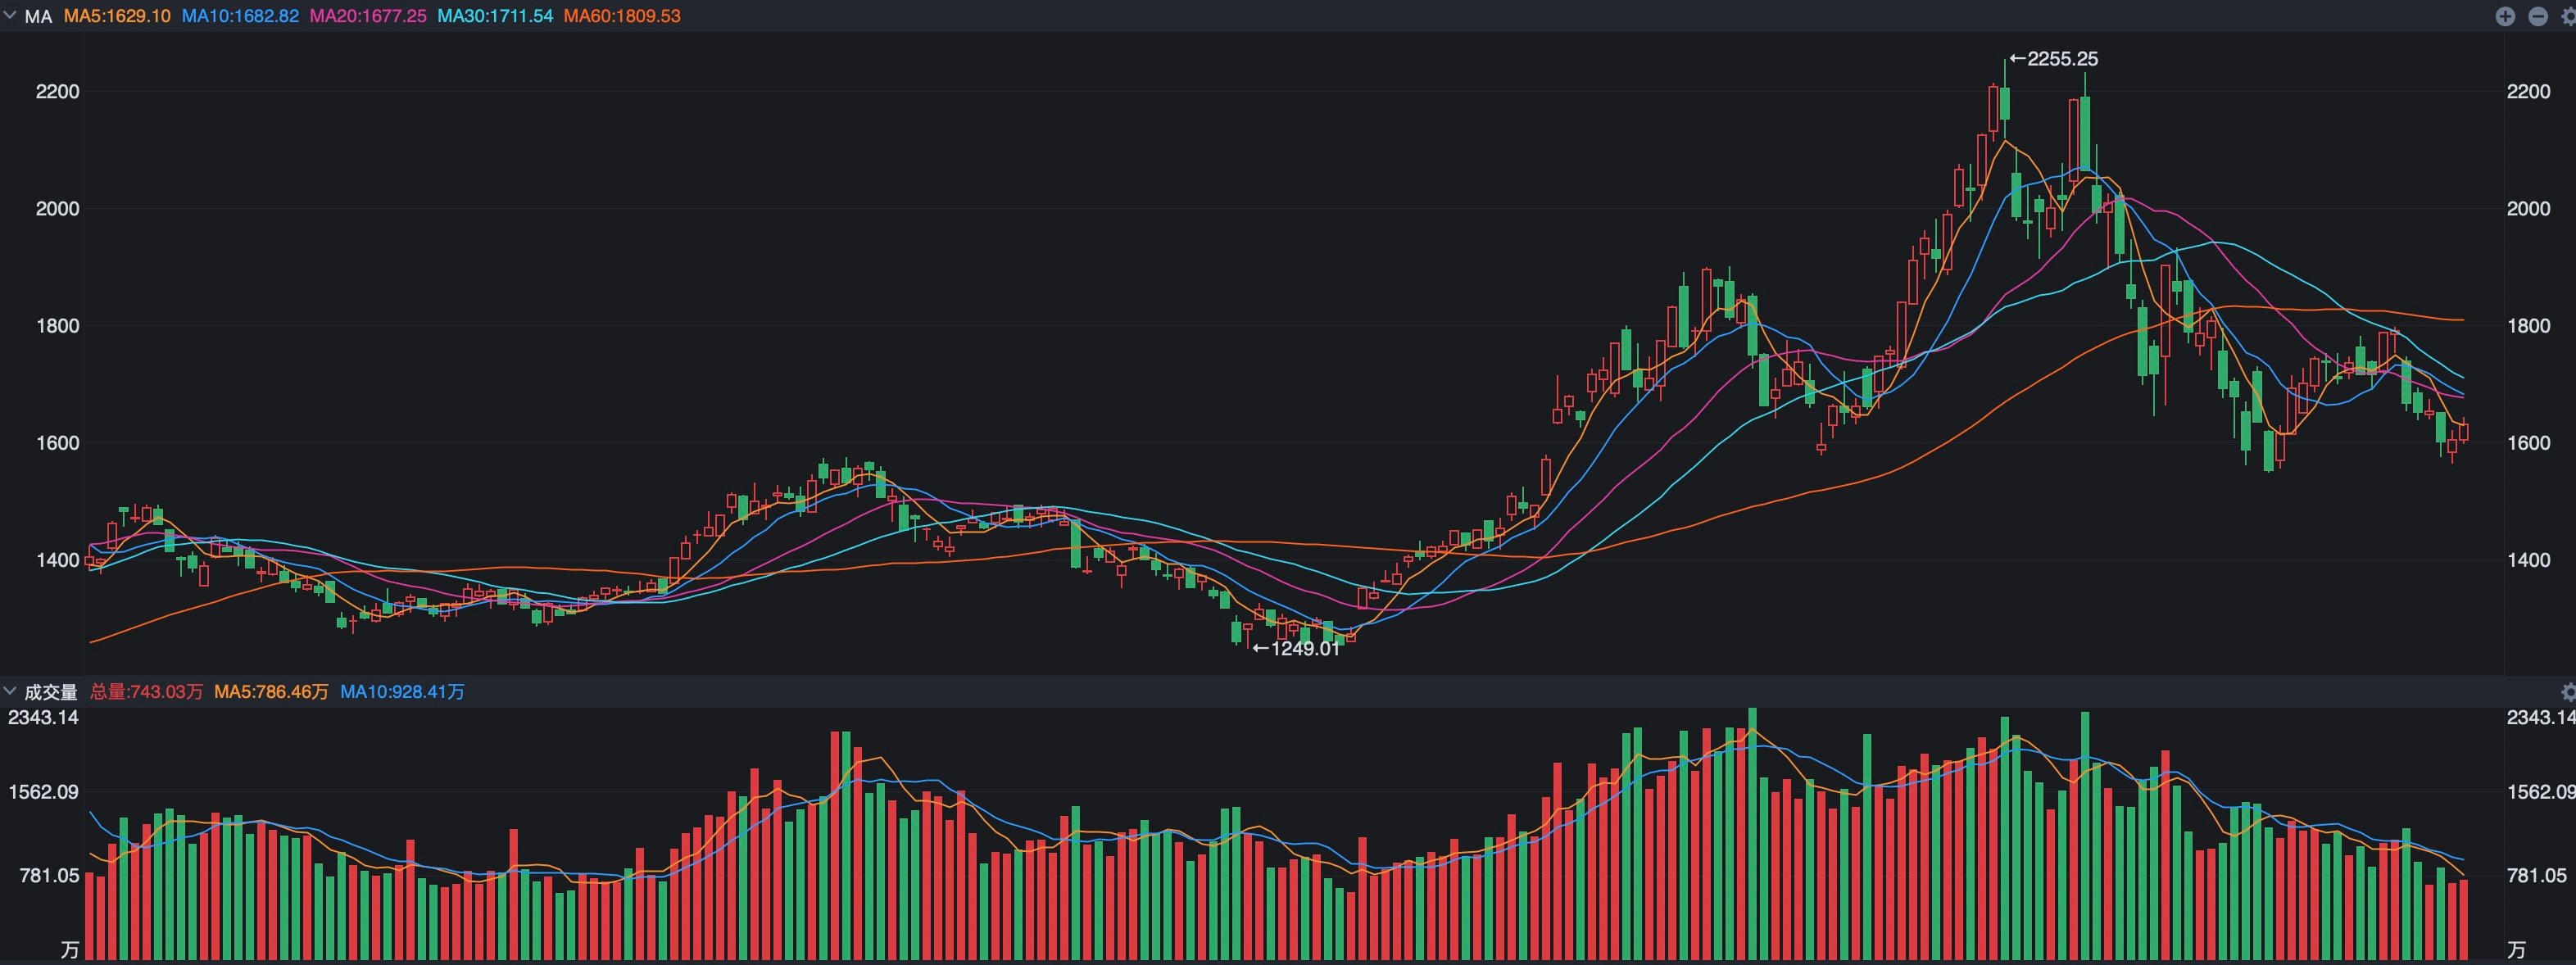Image resolution: width=2576 pixels, height=965 pixels.
Task: Click the 1249.01 low price marker
Action: pos(1296,648)
